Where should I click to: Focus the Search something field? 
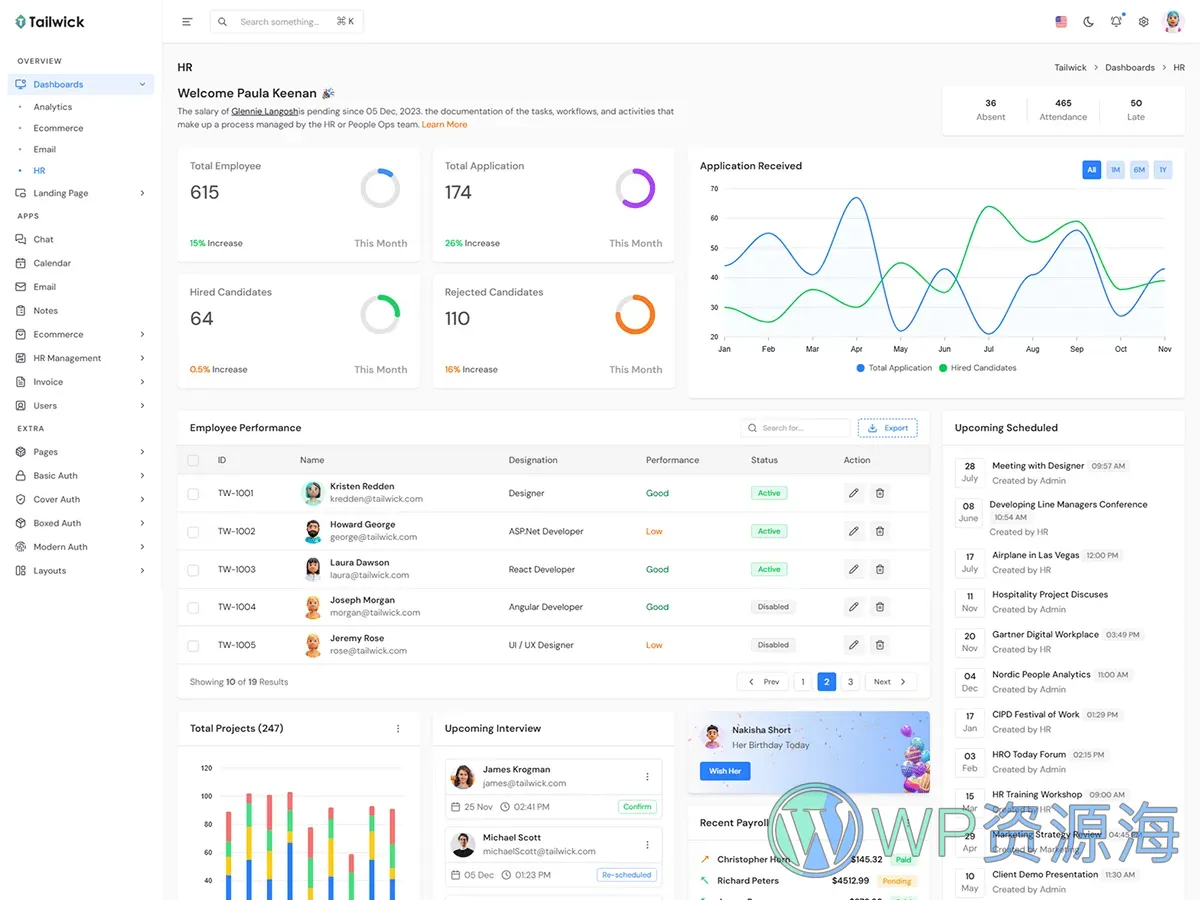pyautogui.click(x=280, y=22)
